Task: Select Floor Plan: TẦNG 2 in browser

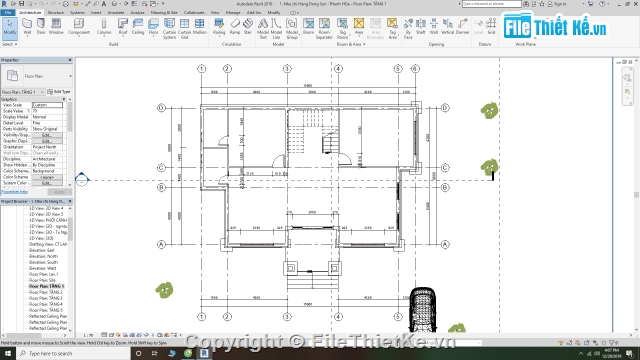Action: point(45,292)
